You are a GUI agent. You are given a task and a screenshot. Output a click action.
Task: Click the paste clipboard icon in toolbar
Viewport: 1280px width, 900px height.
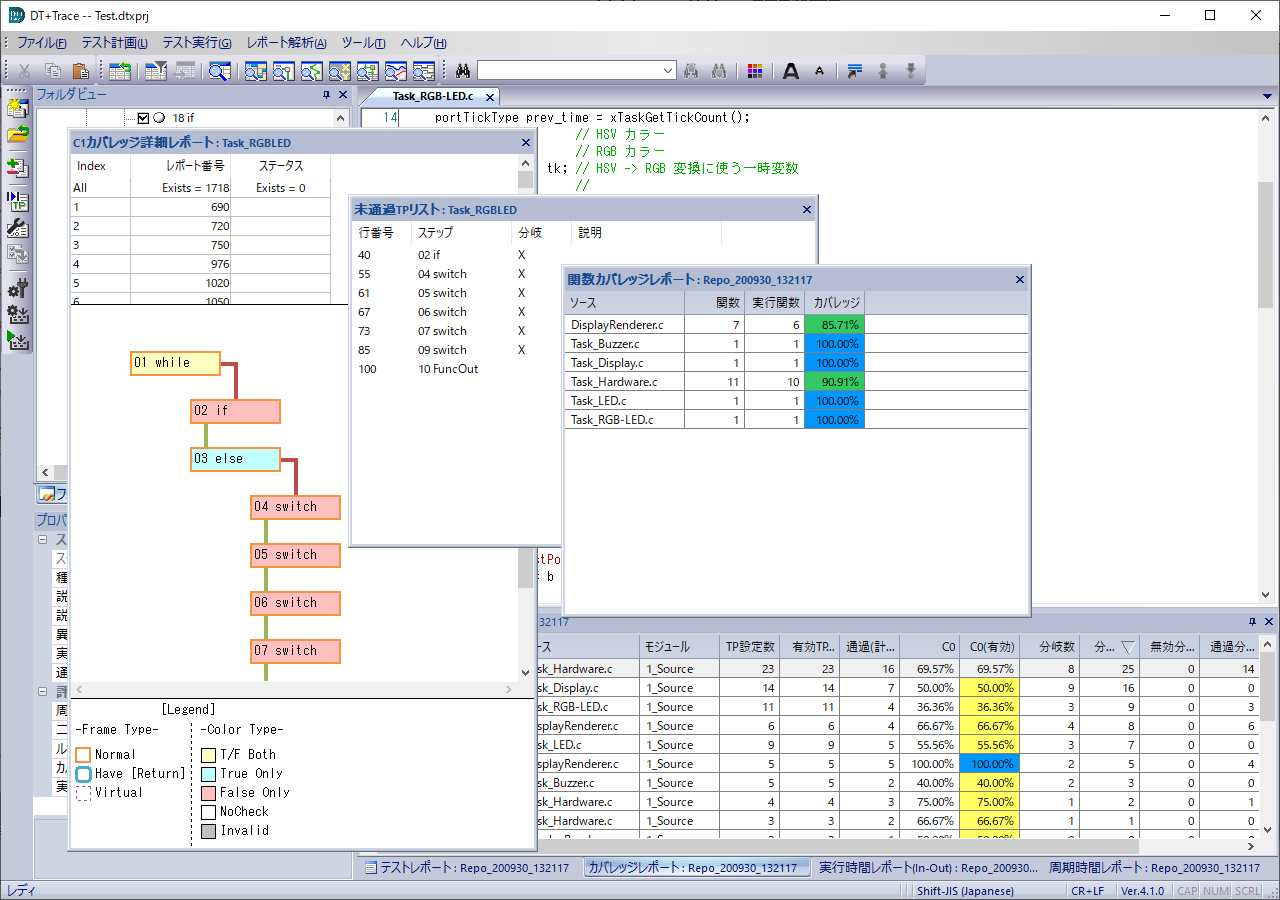click(x=81, y=71)
